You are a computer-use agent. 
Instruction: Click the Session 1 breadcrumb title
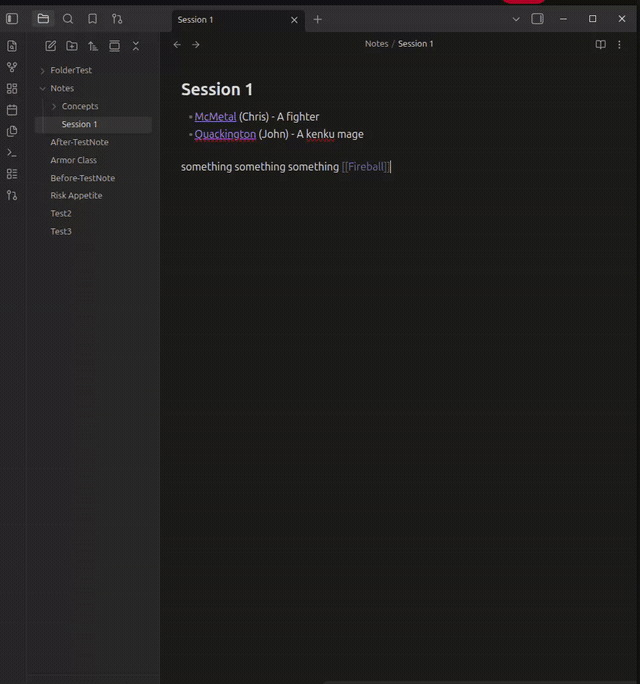pyautogui.click(x=416, y=44)
